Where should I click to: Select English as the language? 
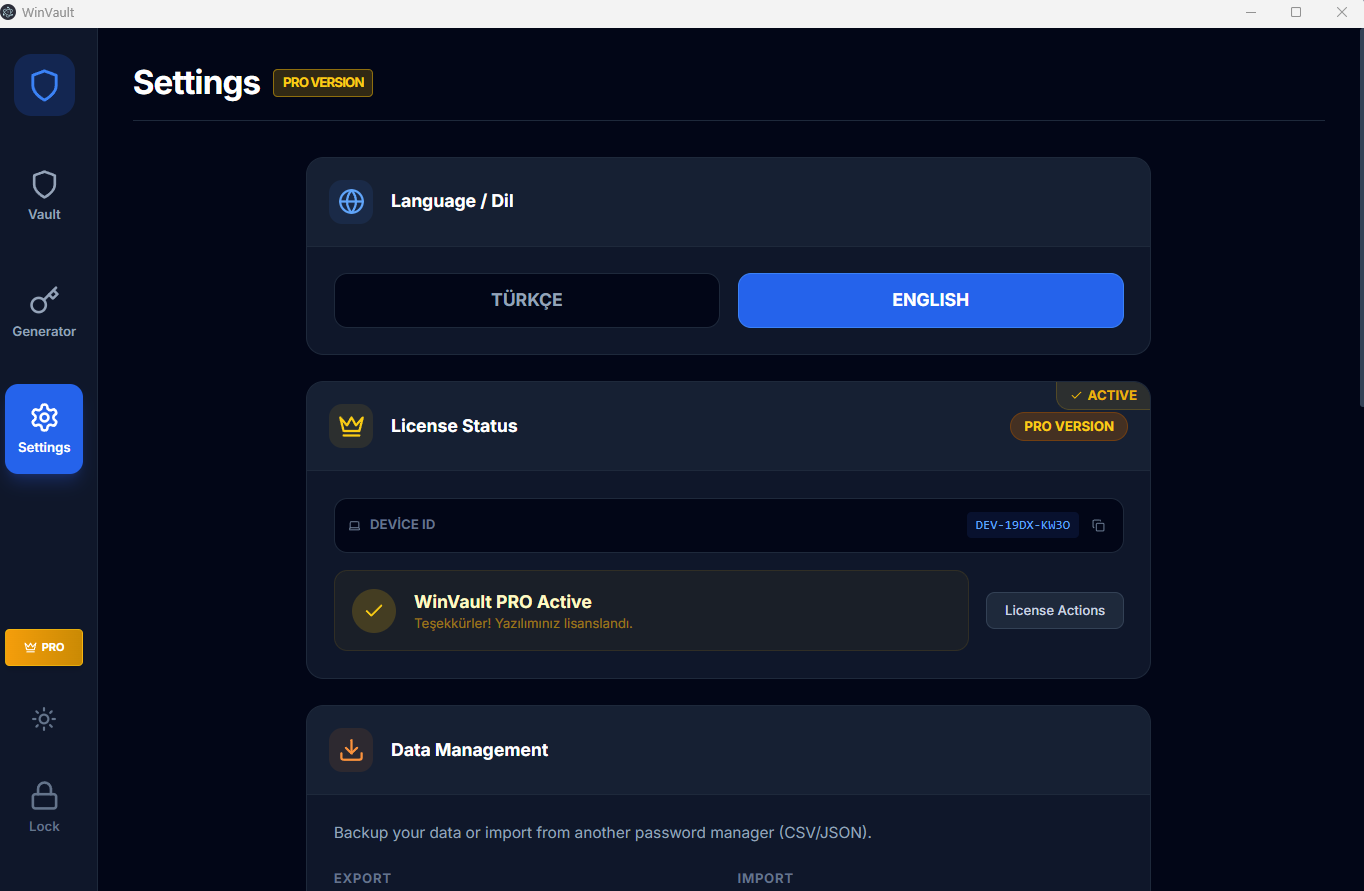pos(930,300)
